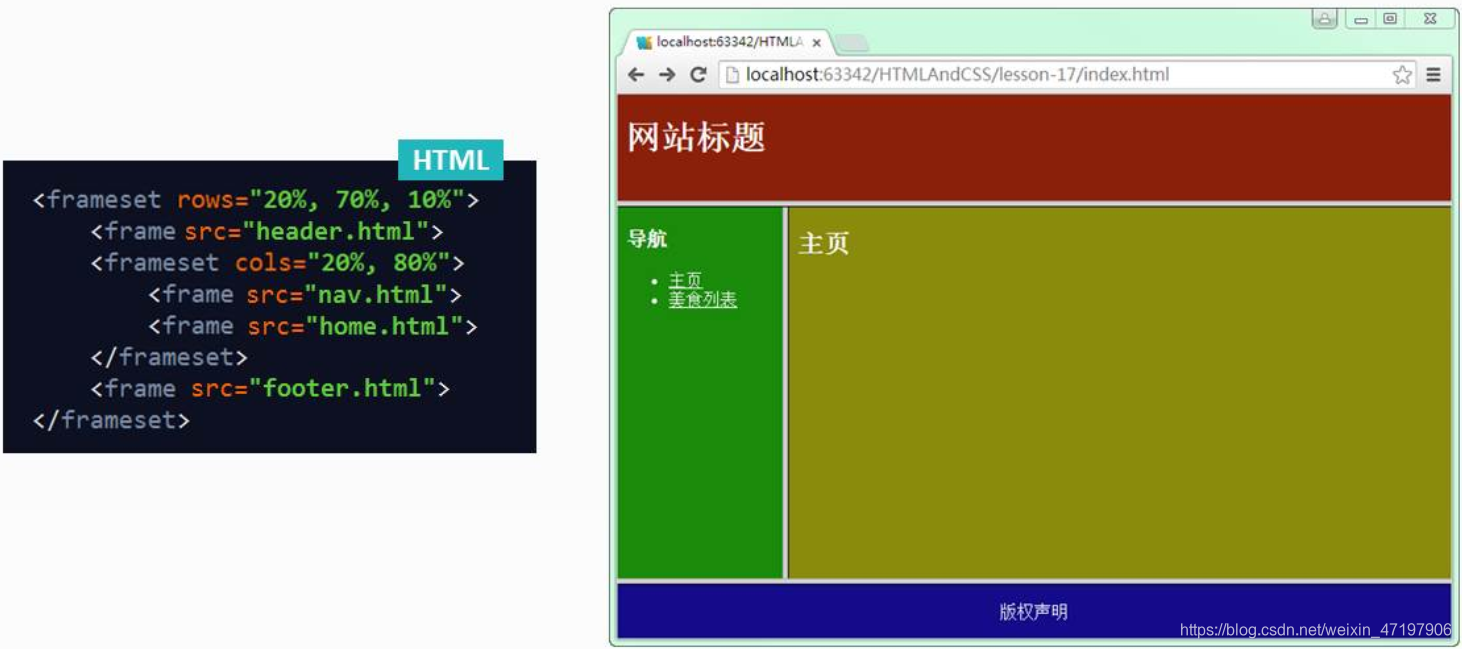Close the browser window
The image size is (1462, 649).
coord(1430,19)
